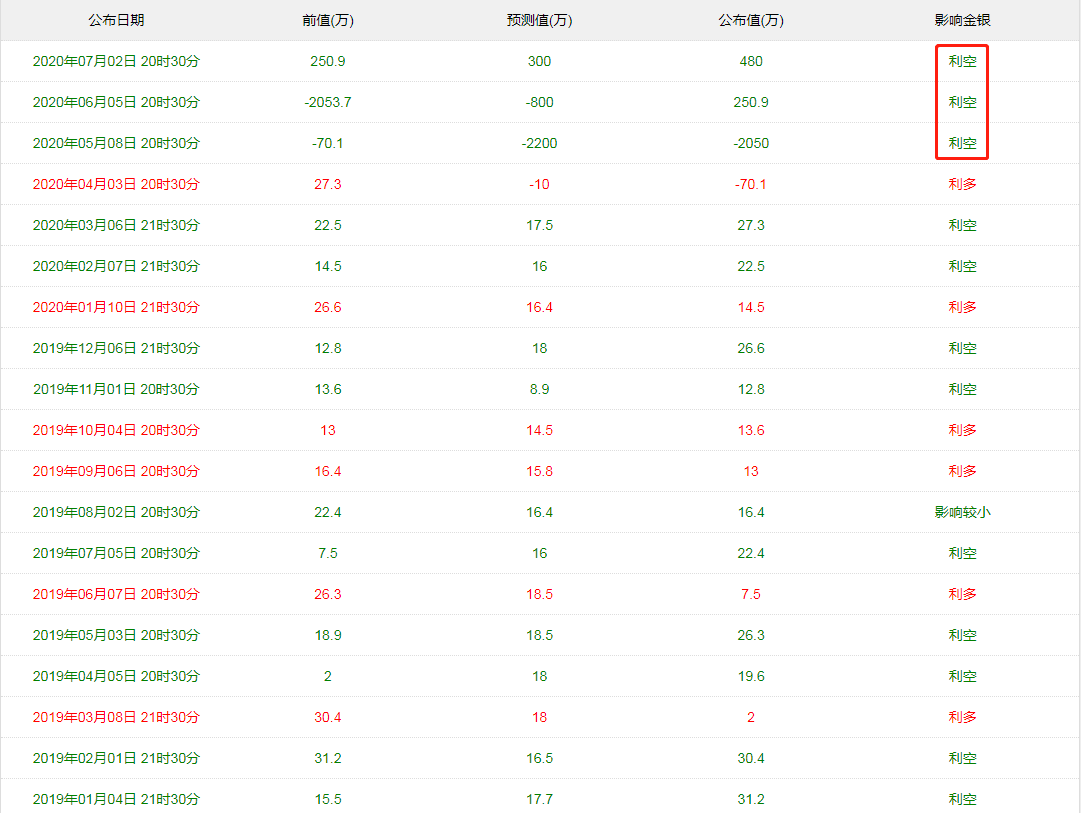The width and height of the screenshot is (1081, 813).
Task: Select date 2019年10月04日 20时30分
Action: coord(116,430)
